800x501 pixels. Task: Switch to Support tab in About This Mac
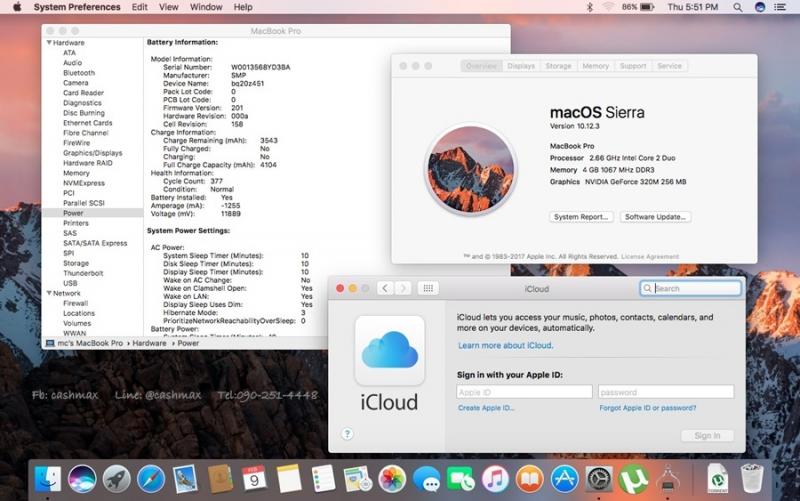pyautogui.click(x=633, y=66)
